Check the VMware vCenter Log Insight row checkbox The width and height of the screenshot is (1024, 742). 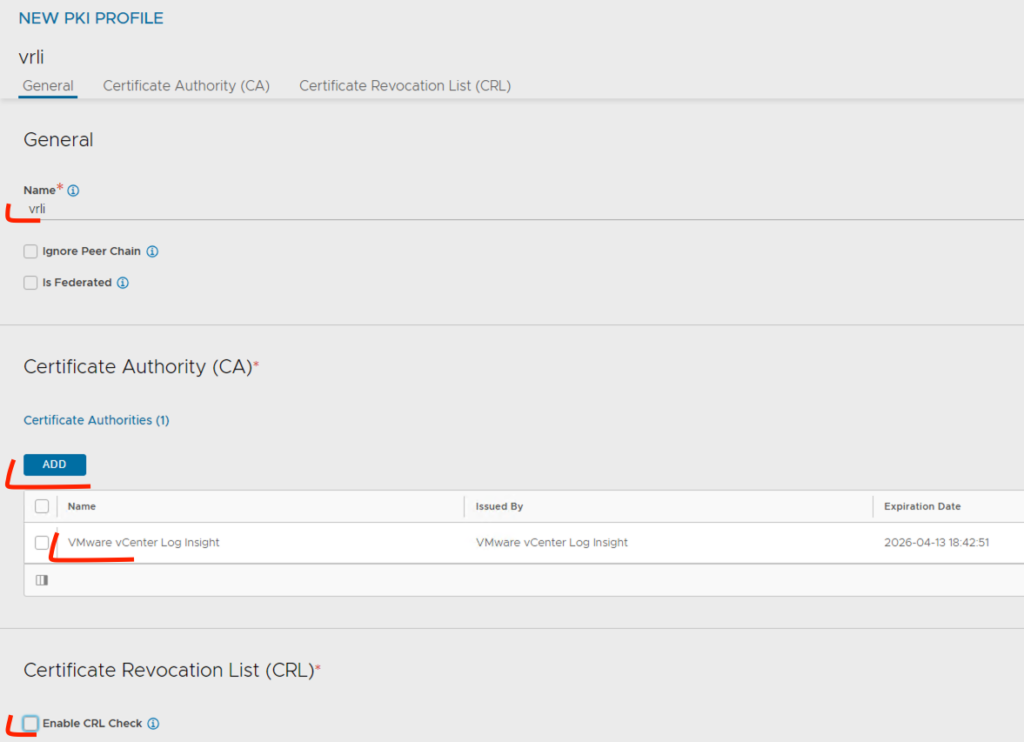[x=42, y=543]
